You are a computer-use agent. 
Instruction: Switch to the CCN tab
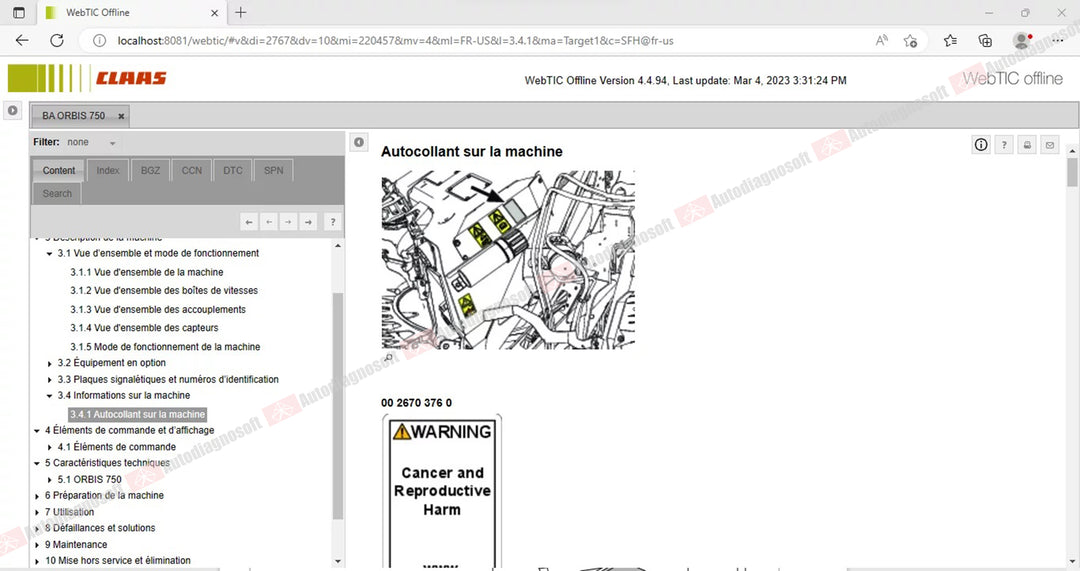click(x=191, y=170)
